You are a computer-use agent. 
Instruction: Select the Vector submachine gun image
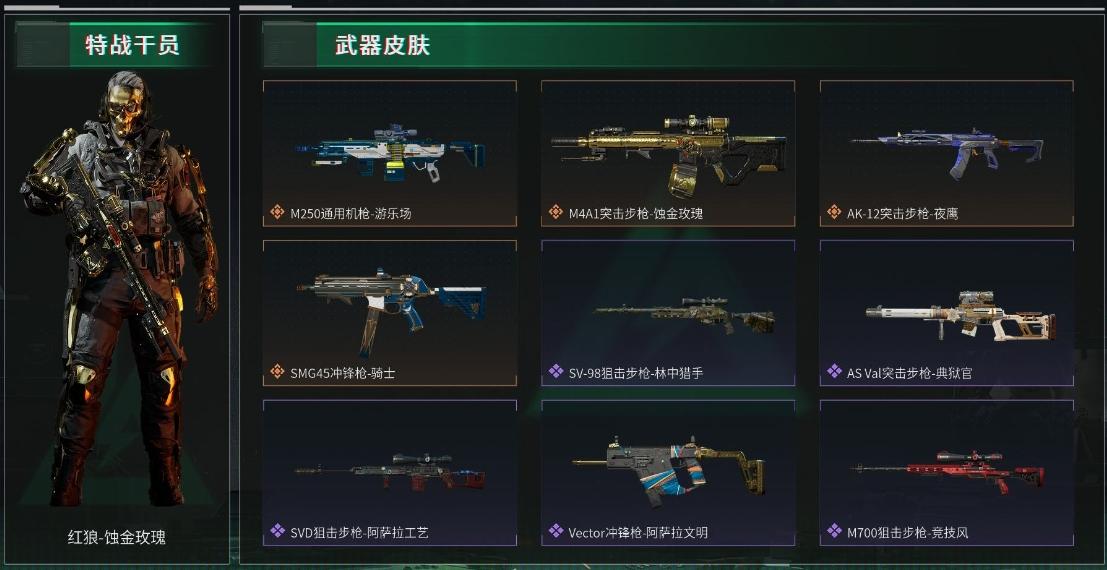[x=668, y=470]
